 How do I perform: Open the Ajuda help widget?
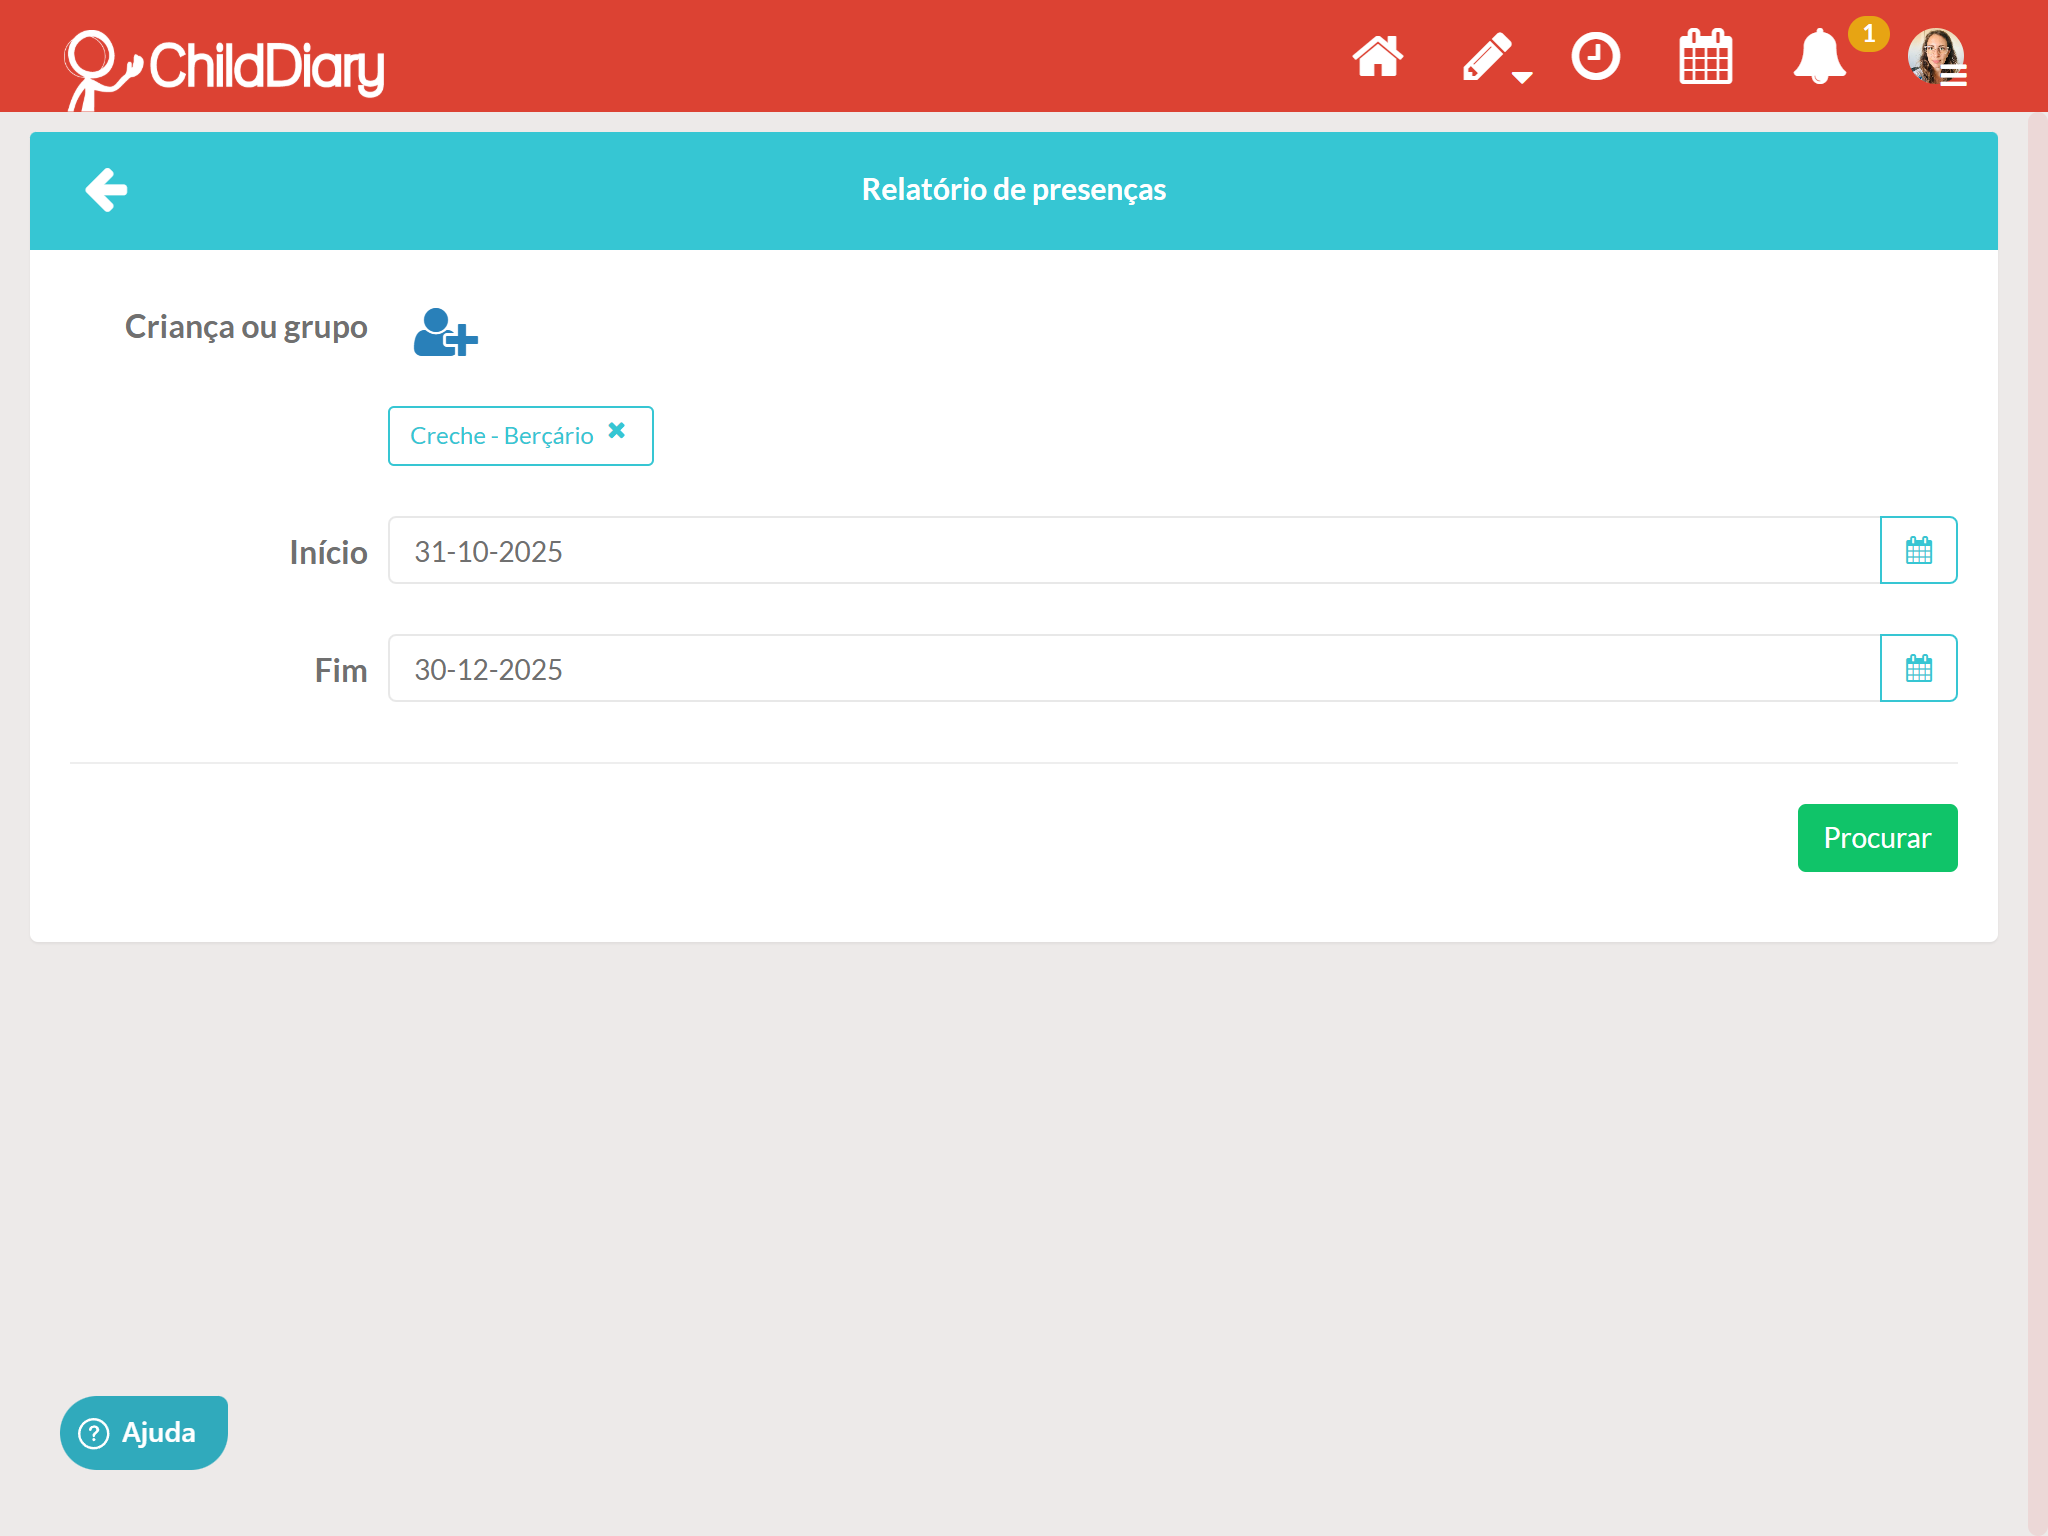[143, 1432]
